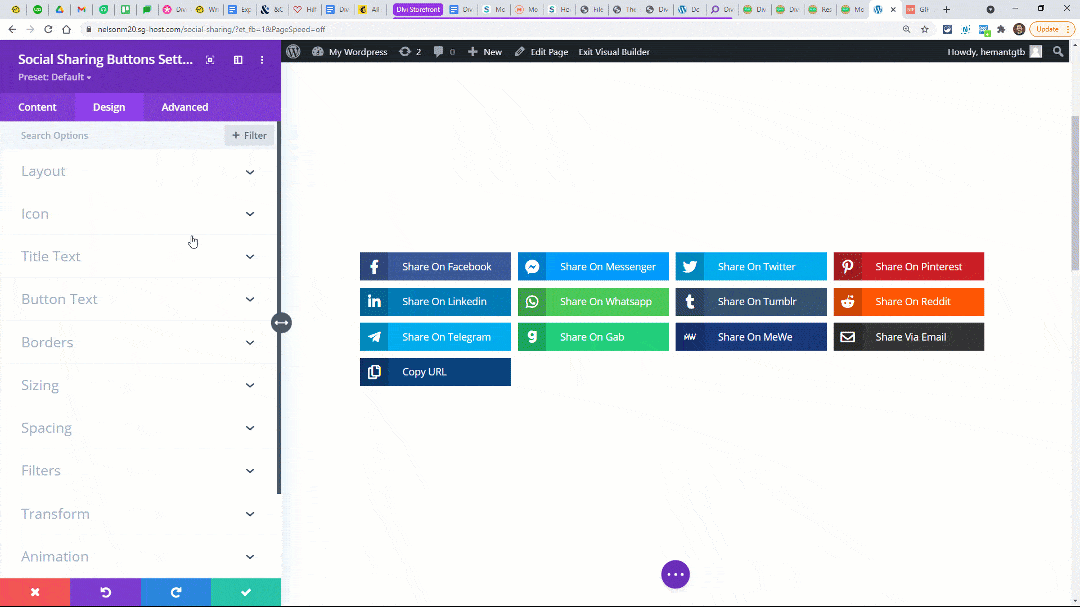This screenshot has width=1080, height=607.
Task: Click the Share On Linkedin button
Action: coord(435,302)
